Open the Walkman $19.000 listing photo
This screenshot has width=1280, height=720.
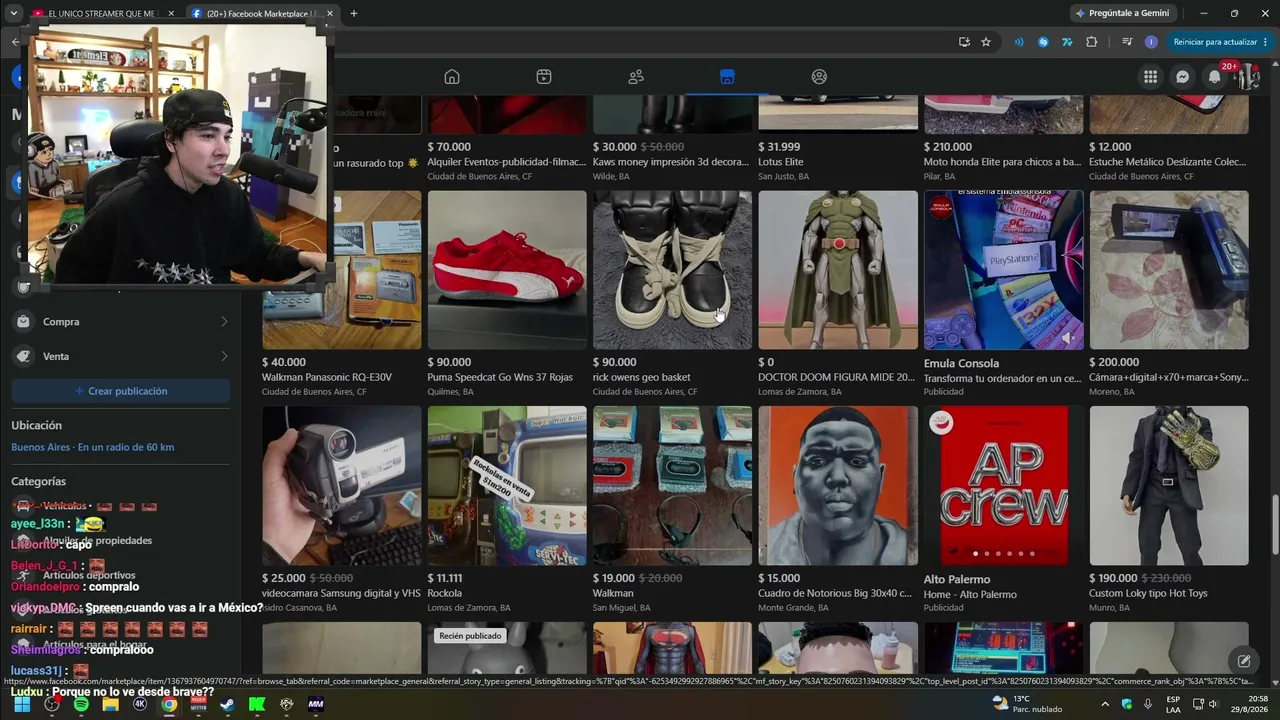pos(672,486)
